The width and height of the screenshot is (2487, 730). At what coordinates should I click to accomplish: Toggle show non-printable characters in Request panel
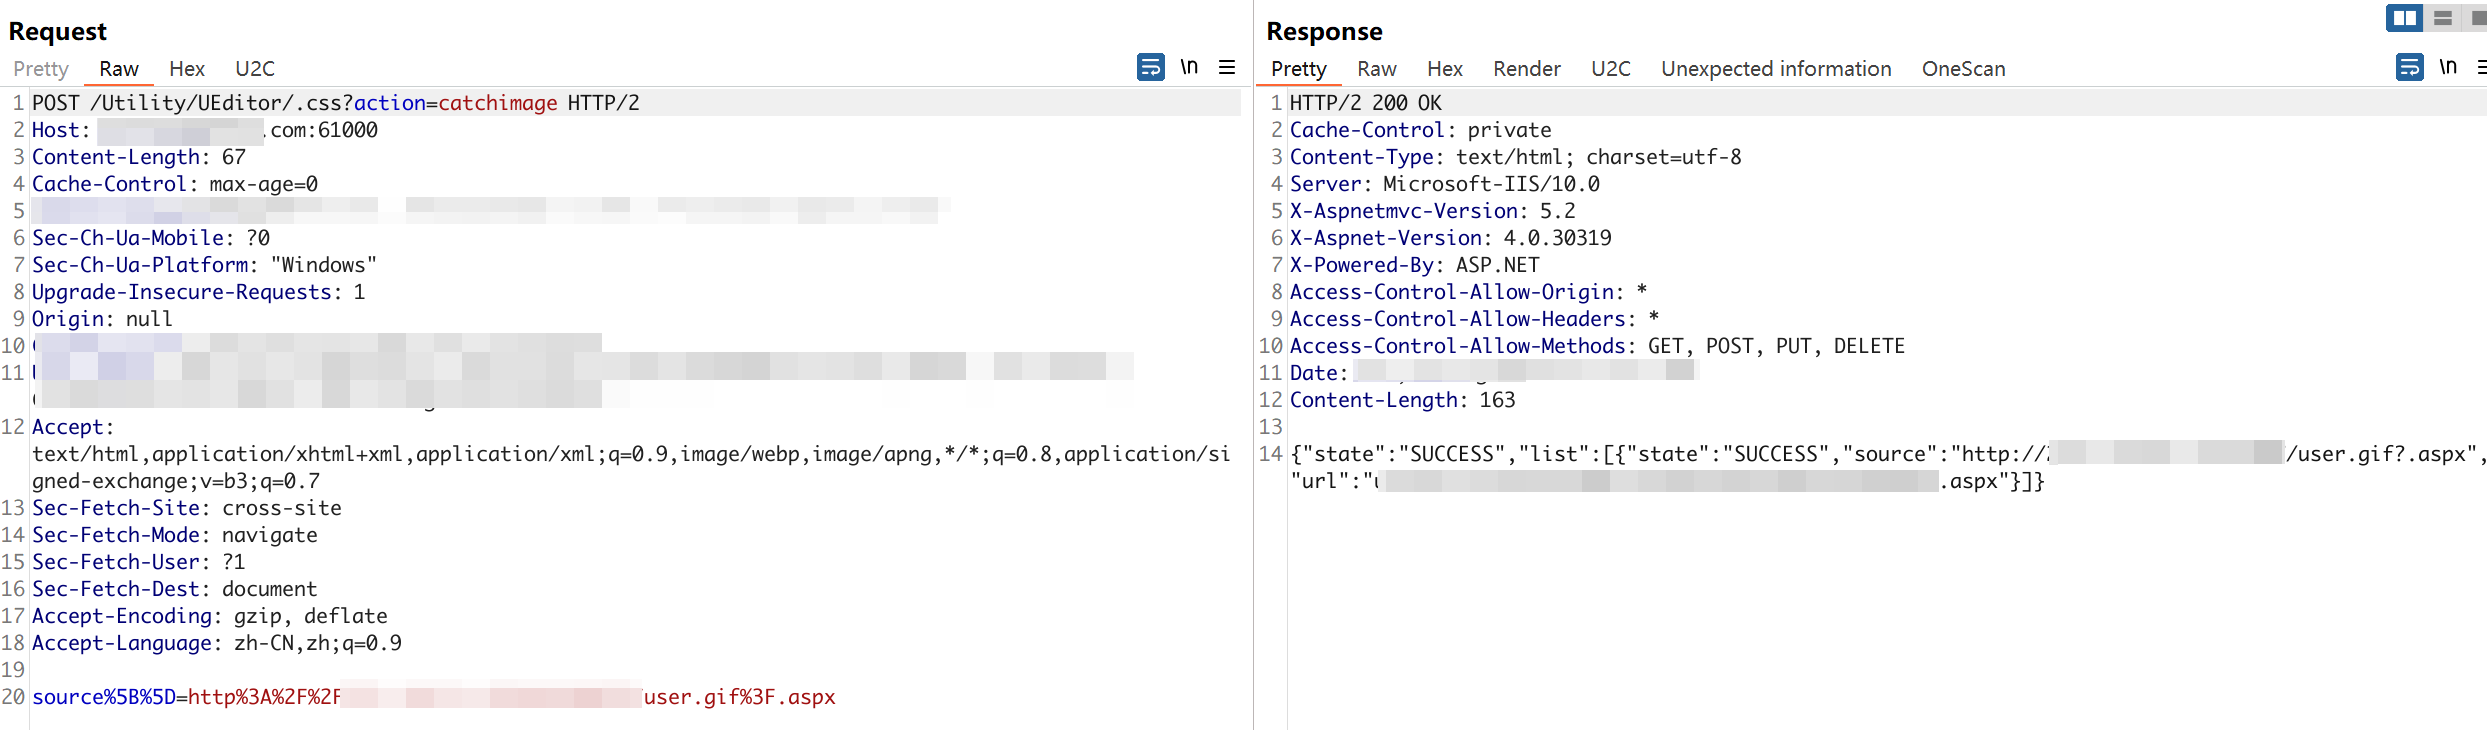[1189, 67]
